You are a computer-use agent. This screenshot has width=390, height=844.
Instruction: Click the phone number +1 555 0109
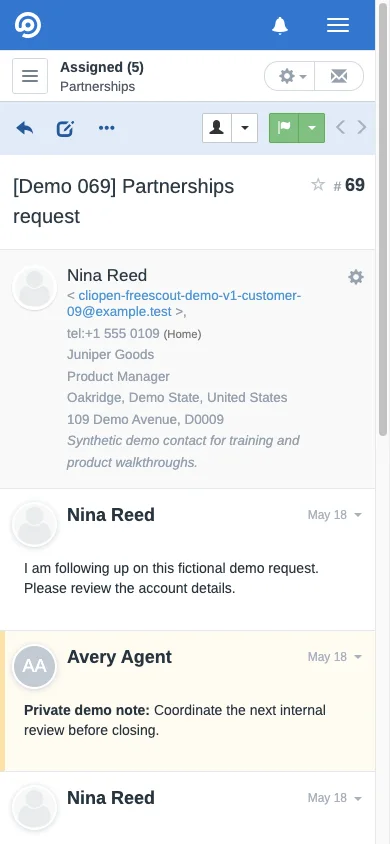pyautogui.click(x=114, y=334)
